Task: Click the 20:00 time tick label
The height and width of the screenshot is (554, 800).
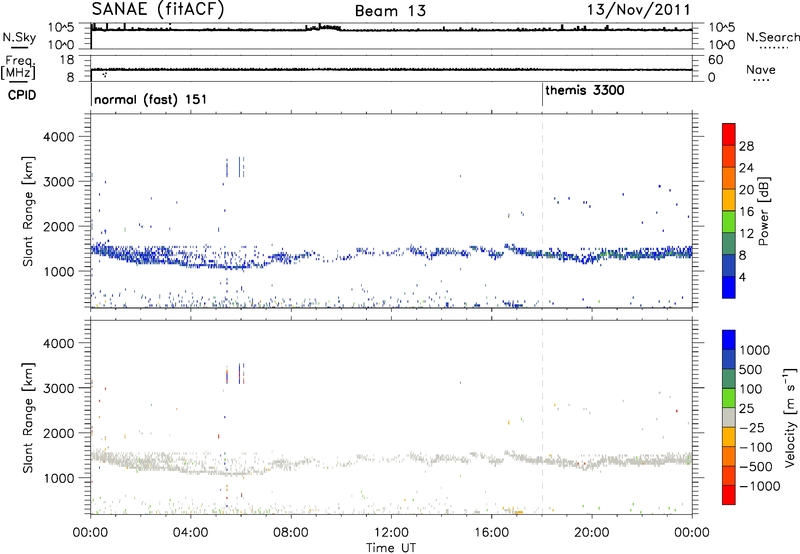Action: pos(592,533)
